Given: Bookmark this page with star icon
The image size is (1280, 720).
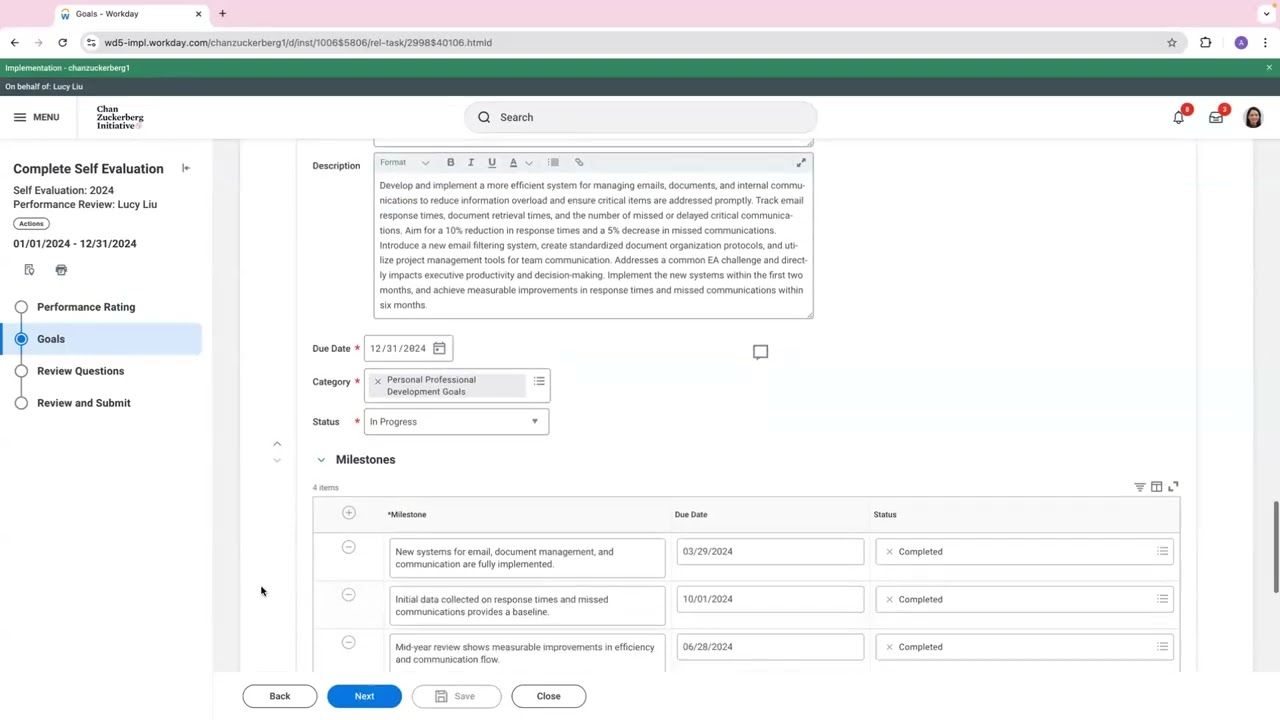Looking at the screenshot, I should click(1172, 43).
